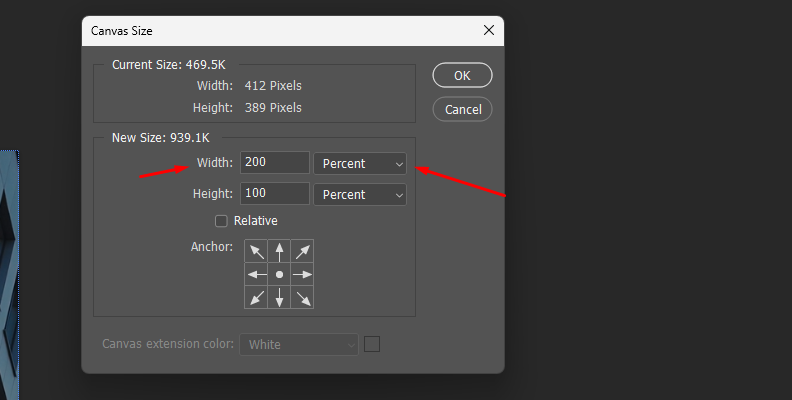Click the Height input field
792x400 pixels.
[x=274, y=194]
